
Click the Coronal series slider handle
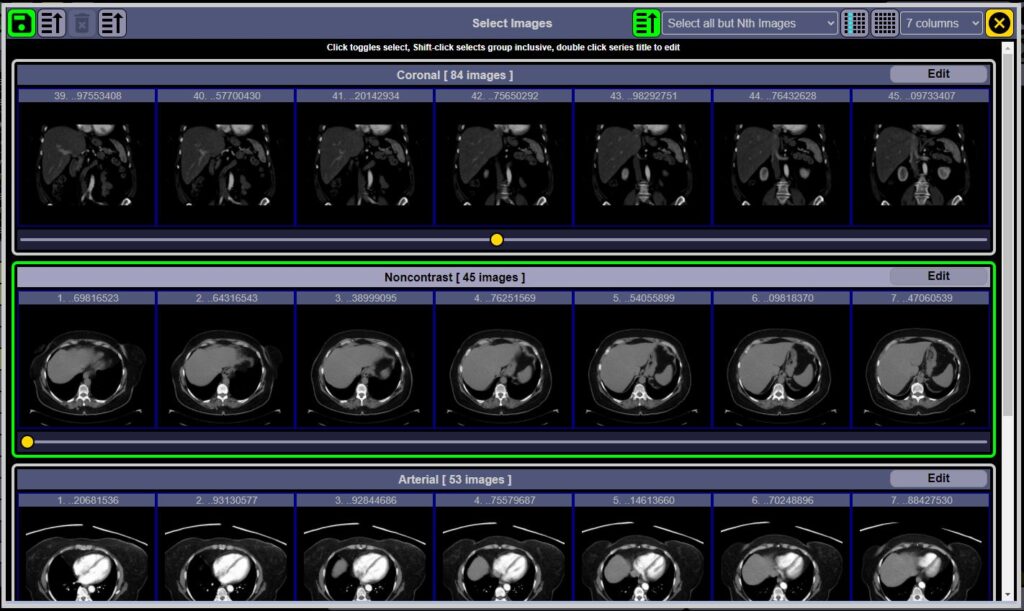pyautogui.click(x=496, y=240)
